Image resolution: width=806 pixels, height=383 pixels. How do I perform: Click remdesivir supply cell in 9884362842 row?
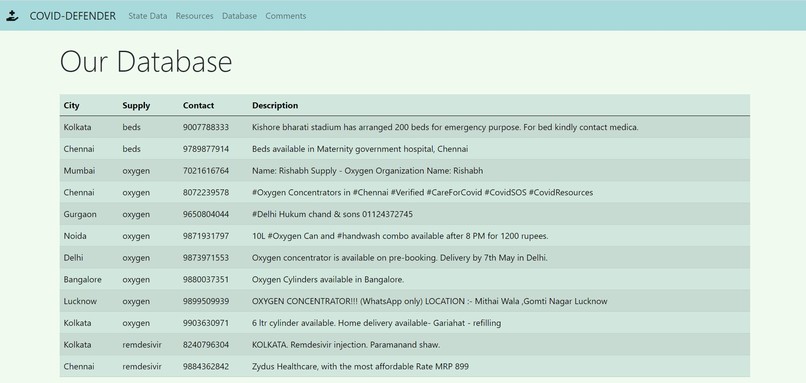142,367
